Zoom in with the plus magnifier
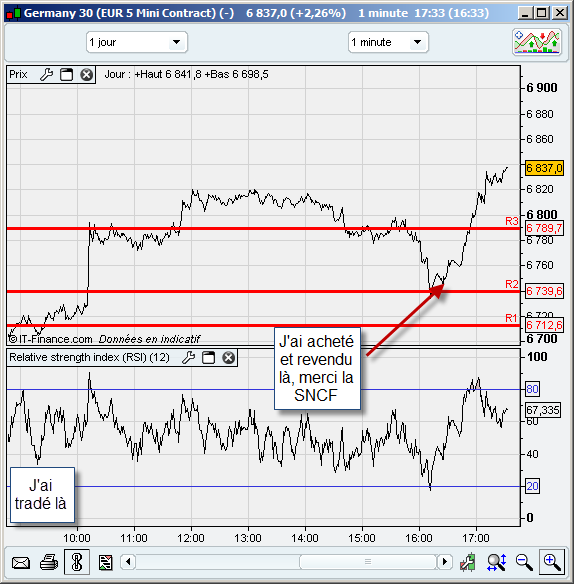 click(x=552, y=562)
